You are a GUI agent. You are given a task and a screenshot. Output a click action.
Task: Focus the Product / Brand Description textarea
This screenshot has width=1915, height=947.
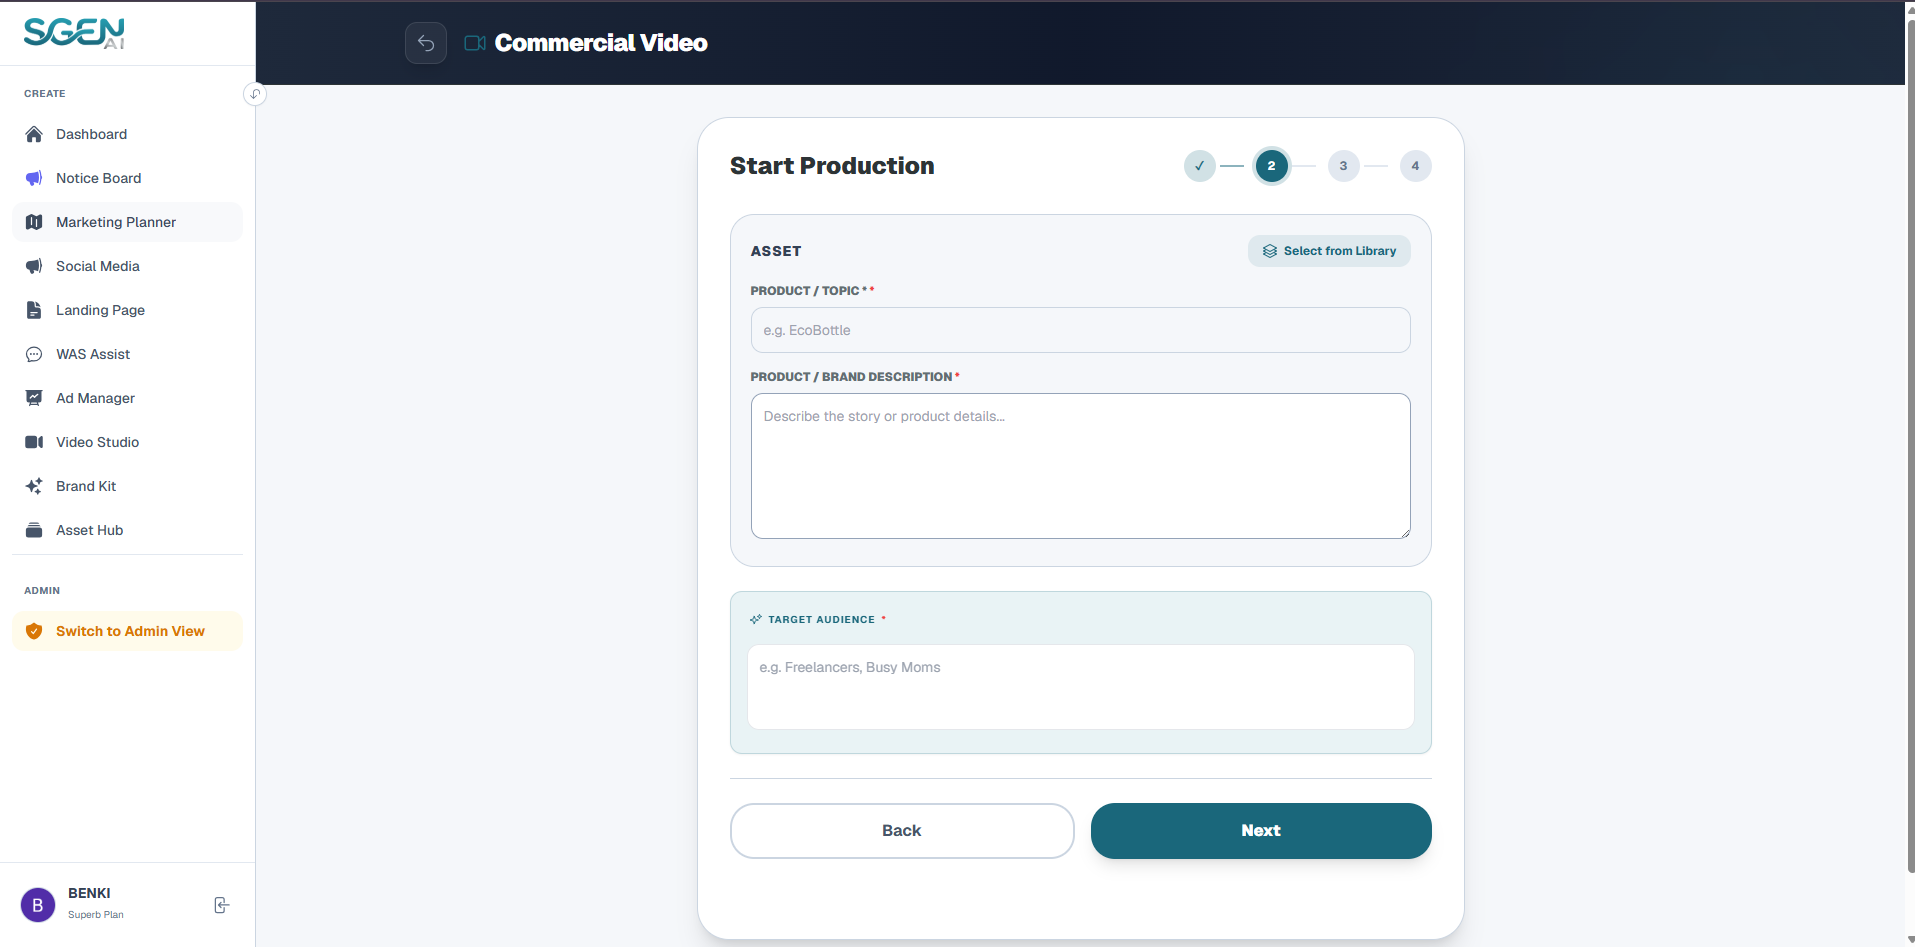[1081, 466]
